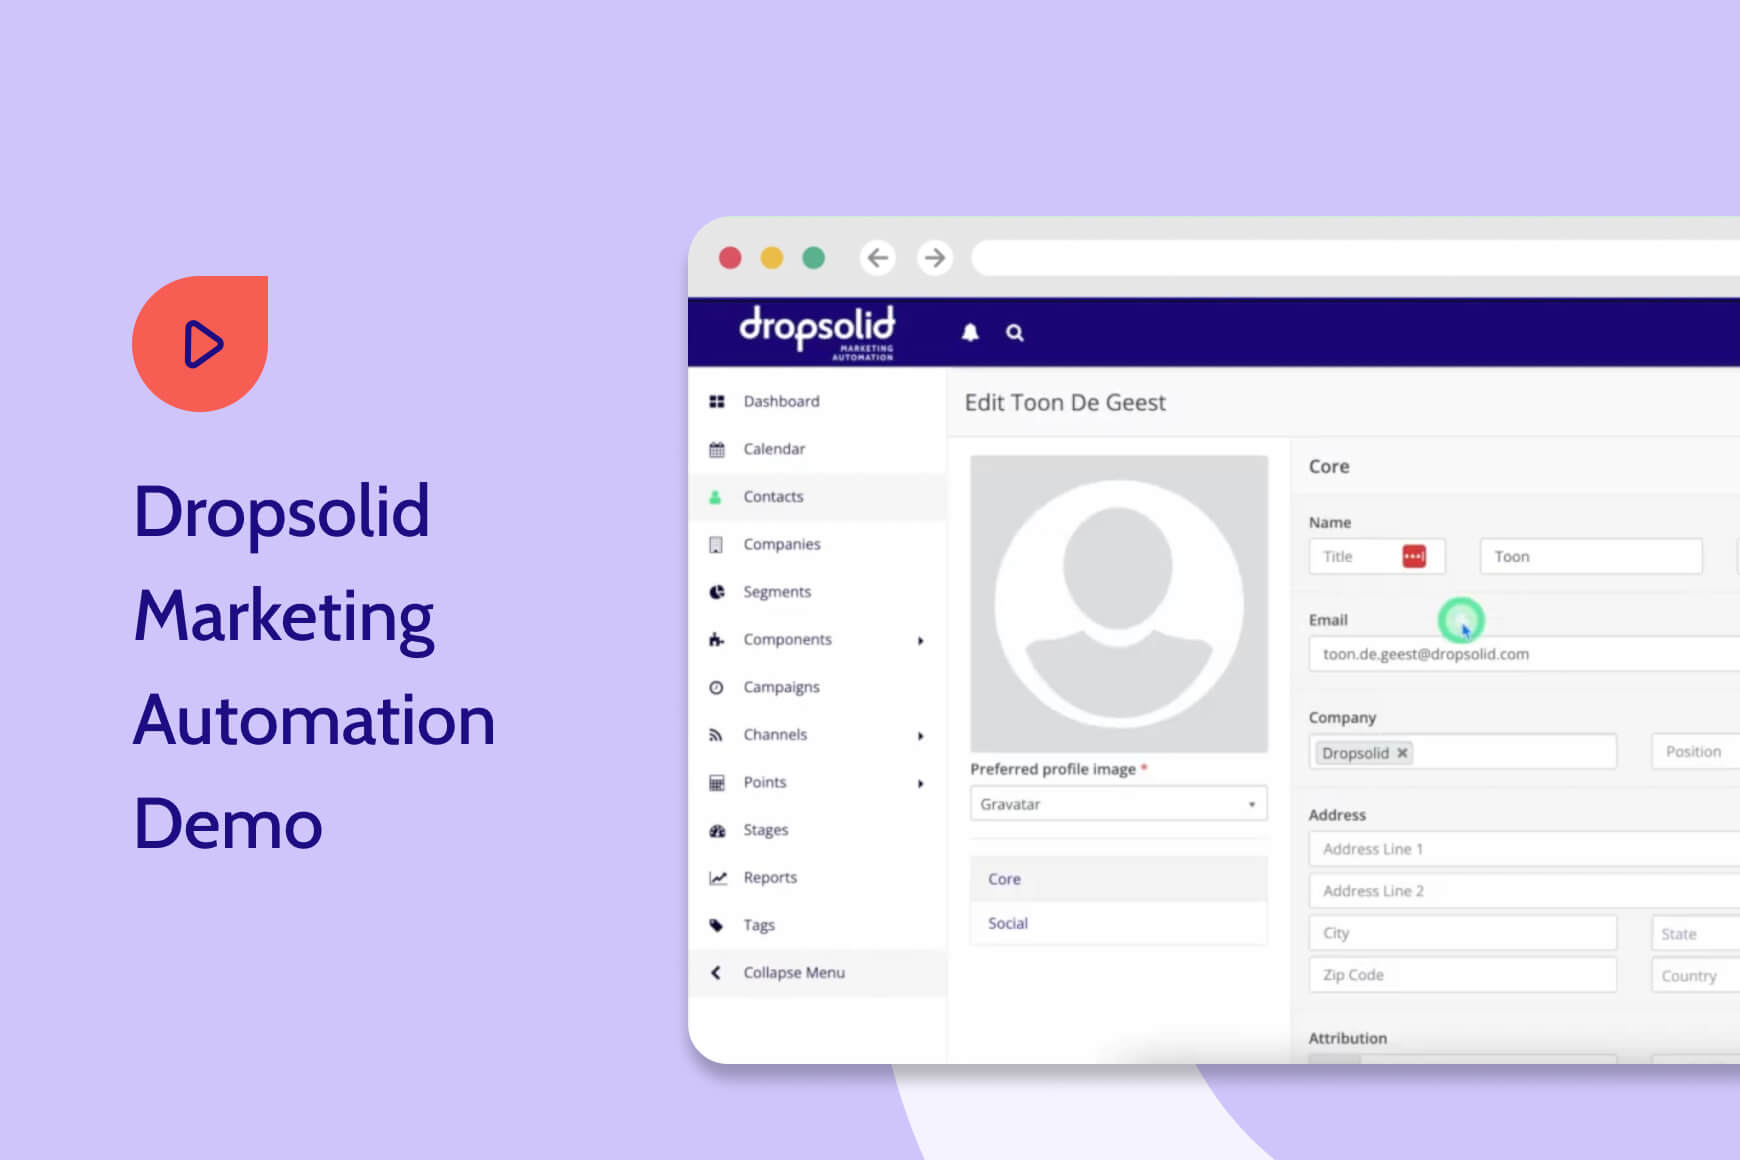1740x1160 pixels.
Task: Expand the Components submenu arrow
Action: point(920,640)
